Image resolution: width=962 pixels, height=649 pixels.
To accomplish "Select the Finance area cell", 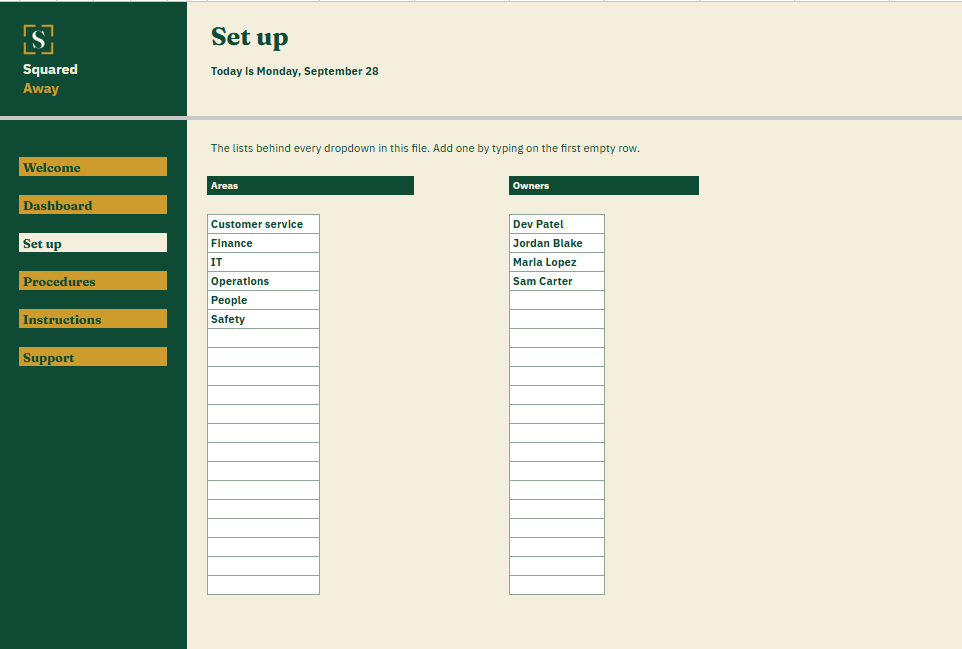I will pyautogui.click(x=263, y=243).
